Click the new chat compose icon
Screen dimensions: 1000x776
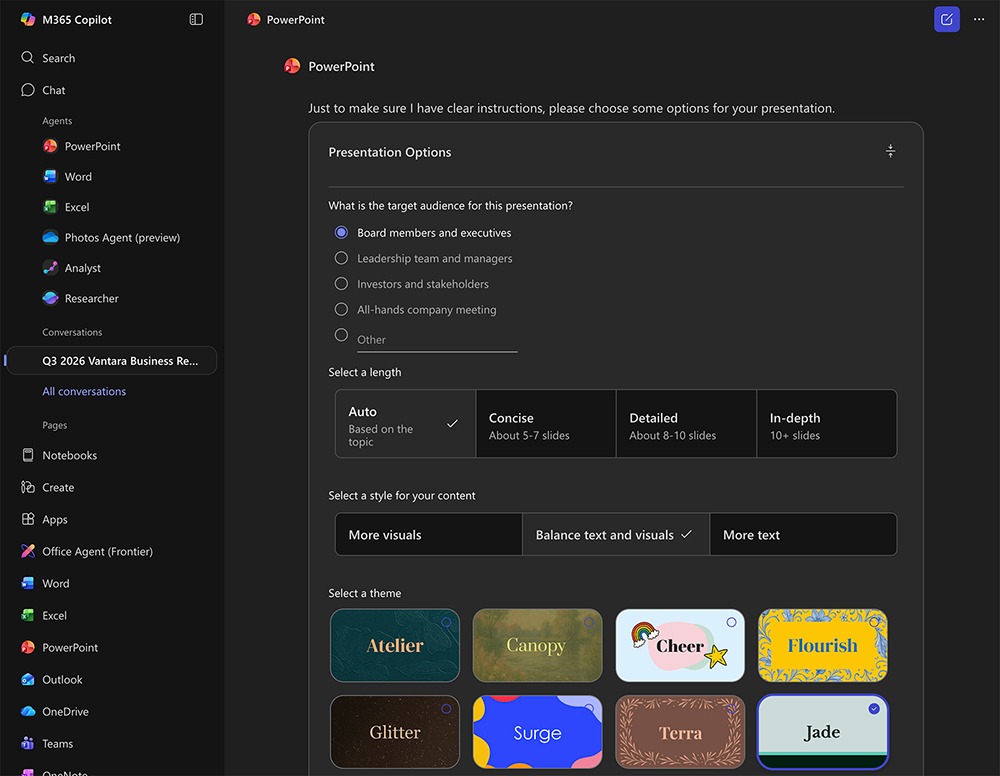946,19
